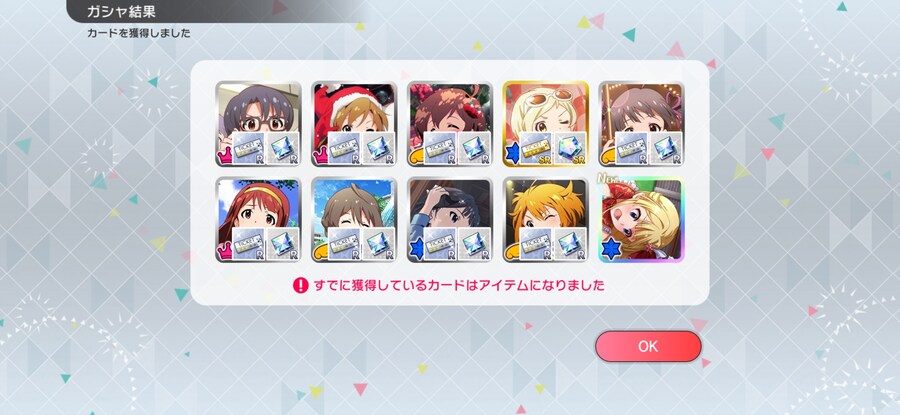Click the red exclamation notice icon
This screenshot has height=415, width=900.
coord(301,285)
